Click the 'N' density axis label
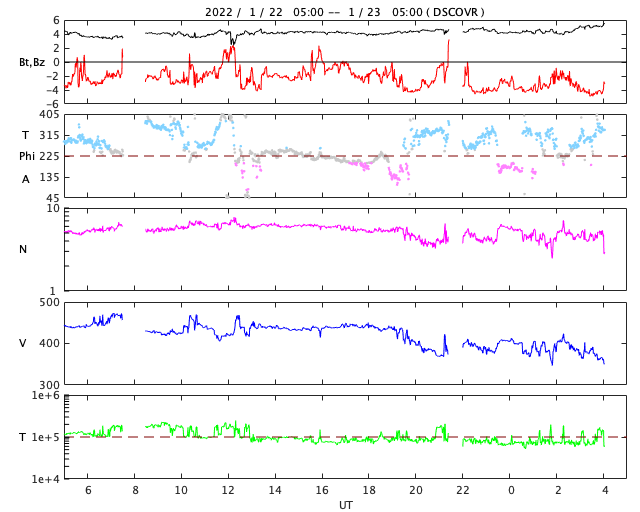640x512 pixels. pos(23,249)
